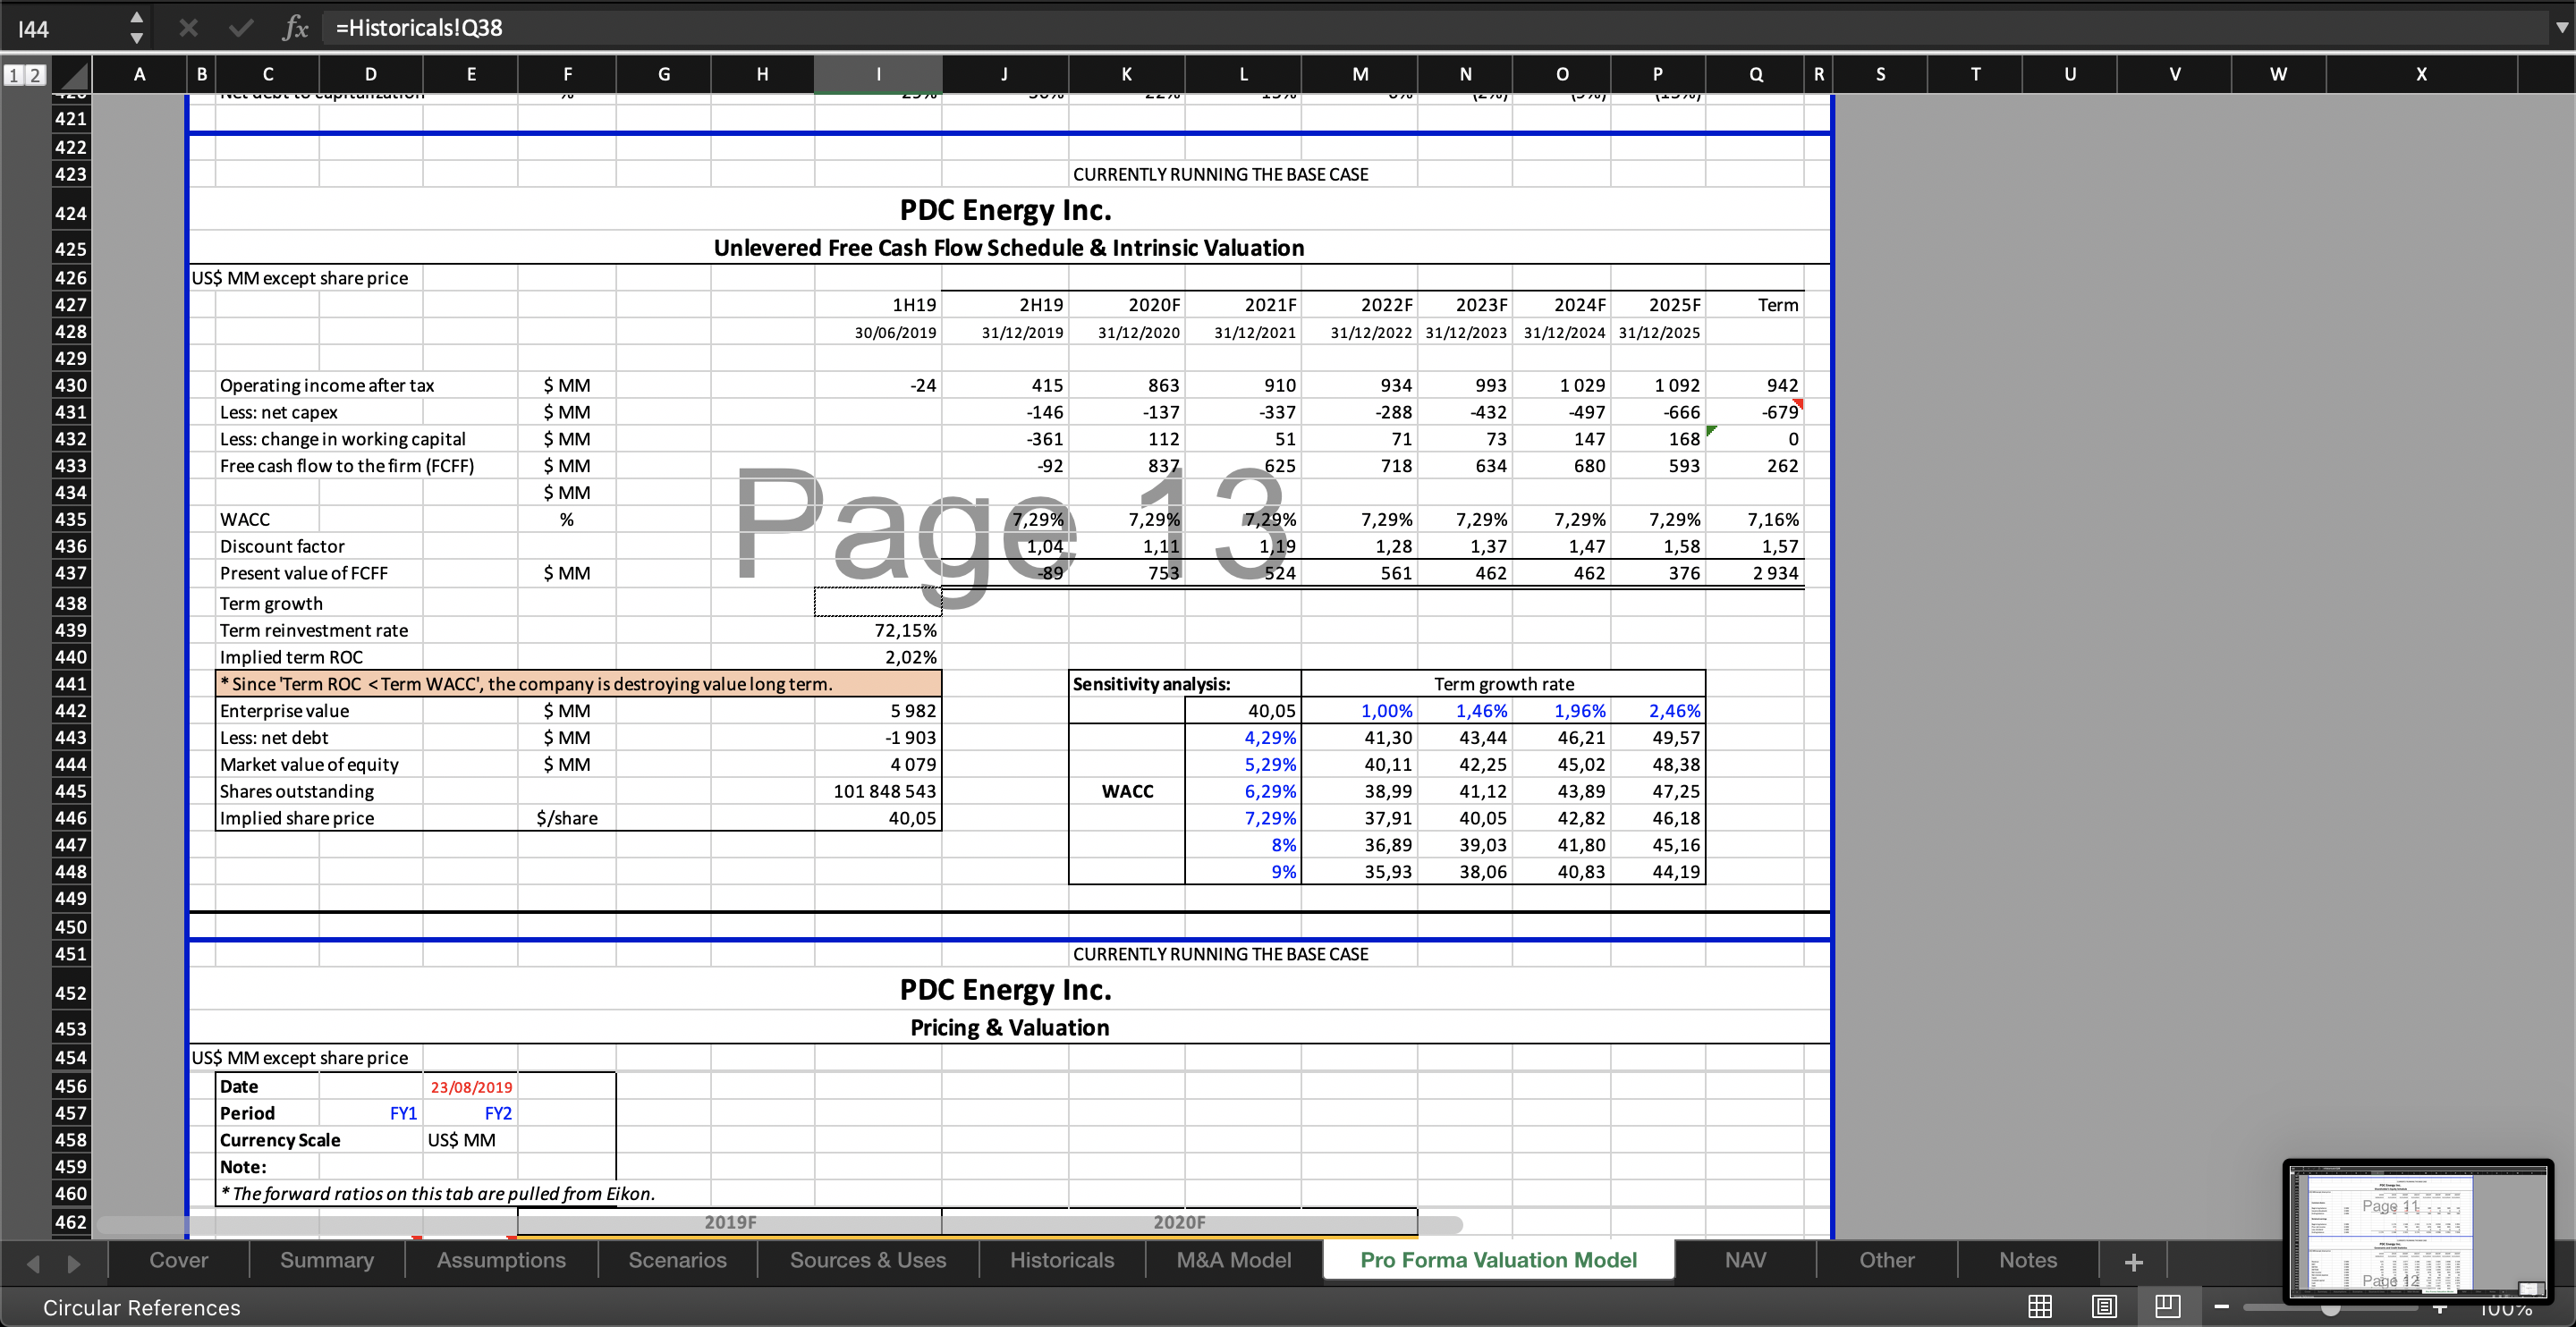Click the orange Term ROC warning note
Screen dimensions: 2576x1327
[x=579, y=684]
